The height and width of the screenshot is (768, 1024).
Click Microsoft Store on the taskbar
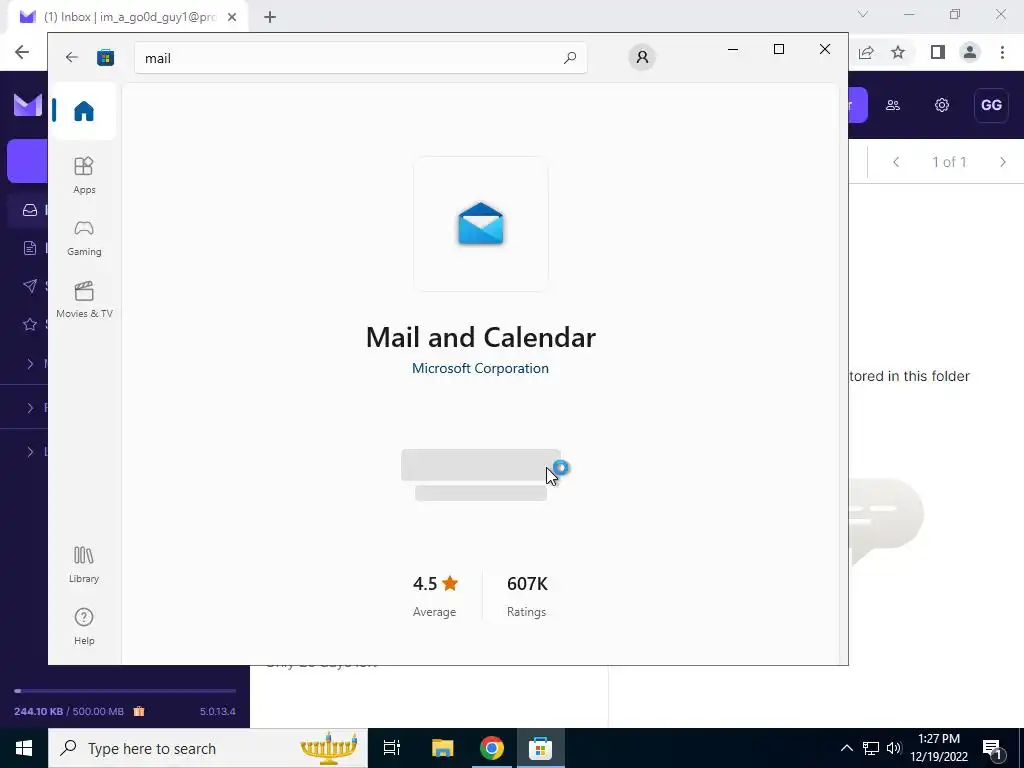(x=540, y=748)
